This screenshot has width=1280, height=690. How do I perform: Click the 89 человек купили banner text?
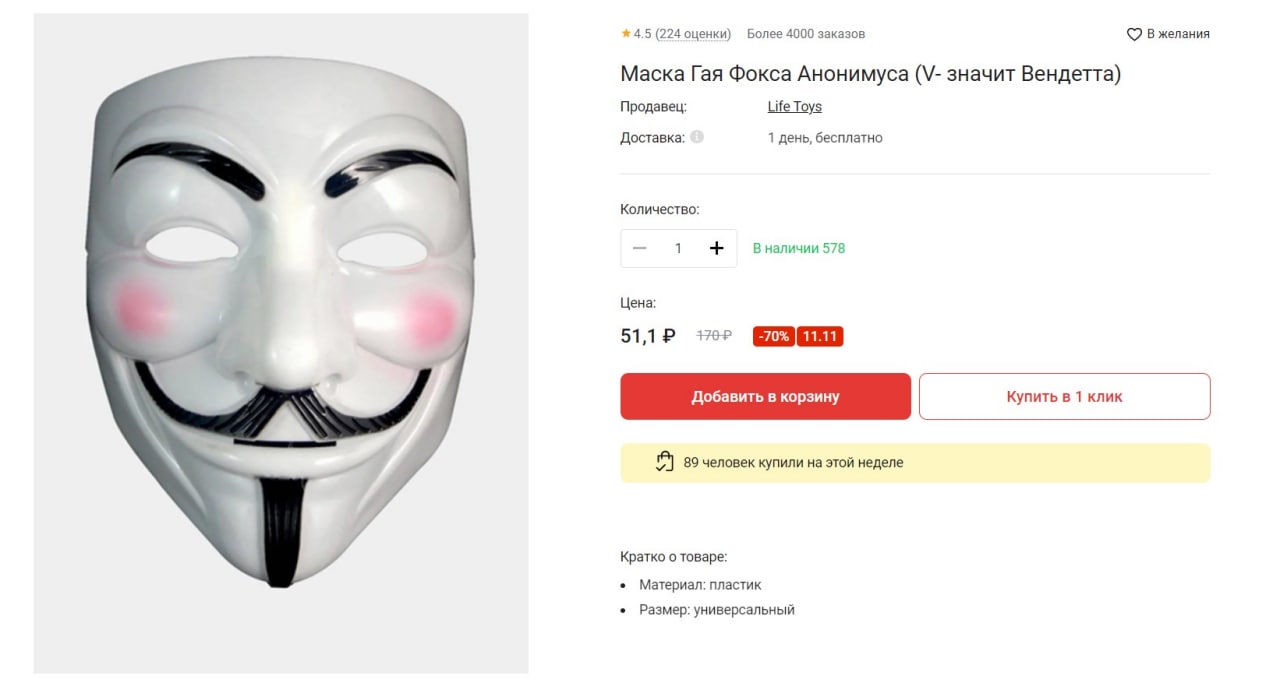pos(793,462)
